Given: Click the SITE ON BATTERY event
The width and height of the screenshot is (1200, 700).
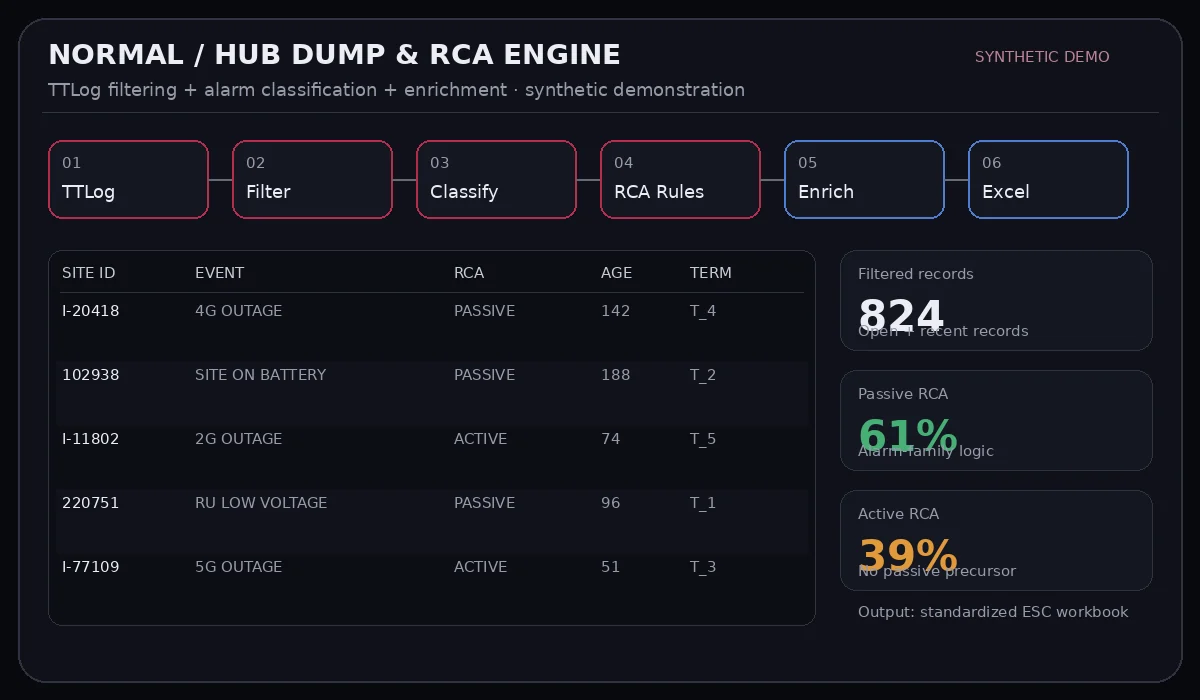Looking at the screenshot, I should [x=260, y=375].
